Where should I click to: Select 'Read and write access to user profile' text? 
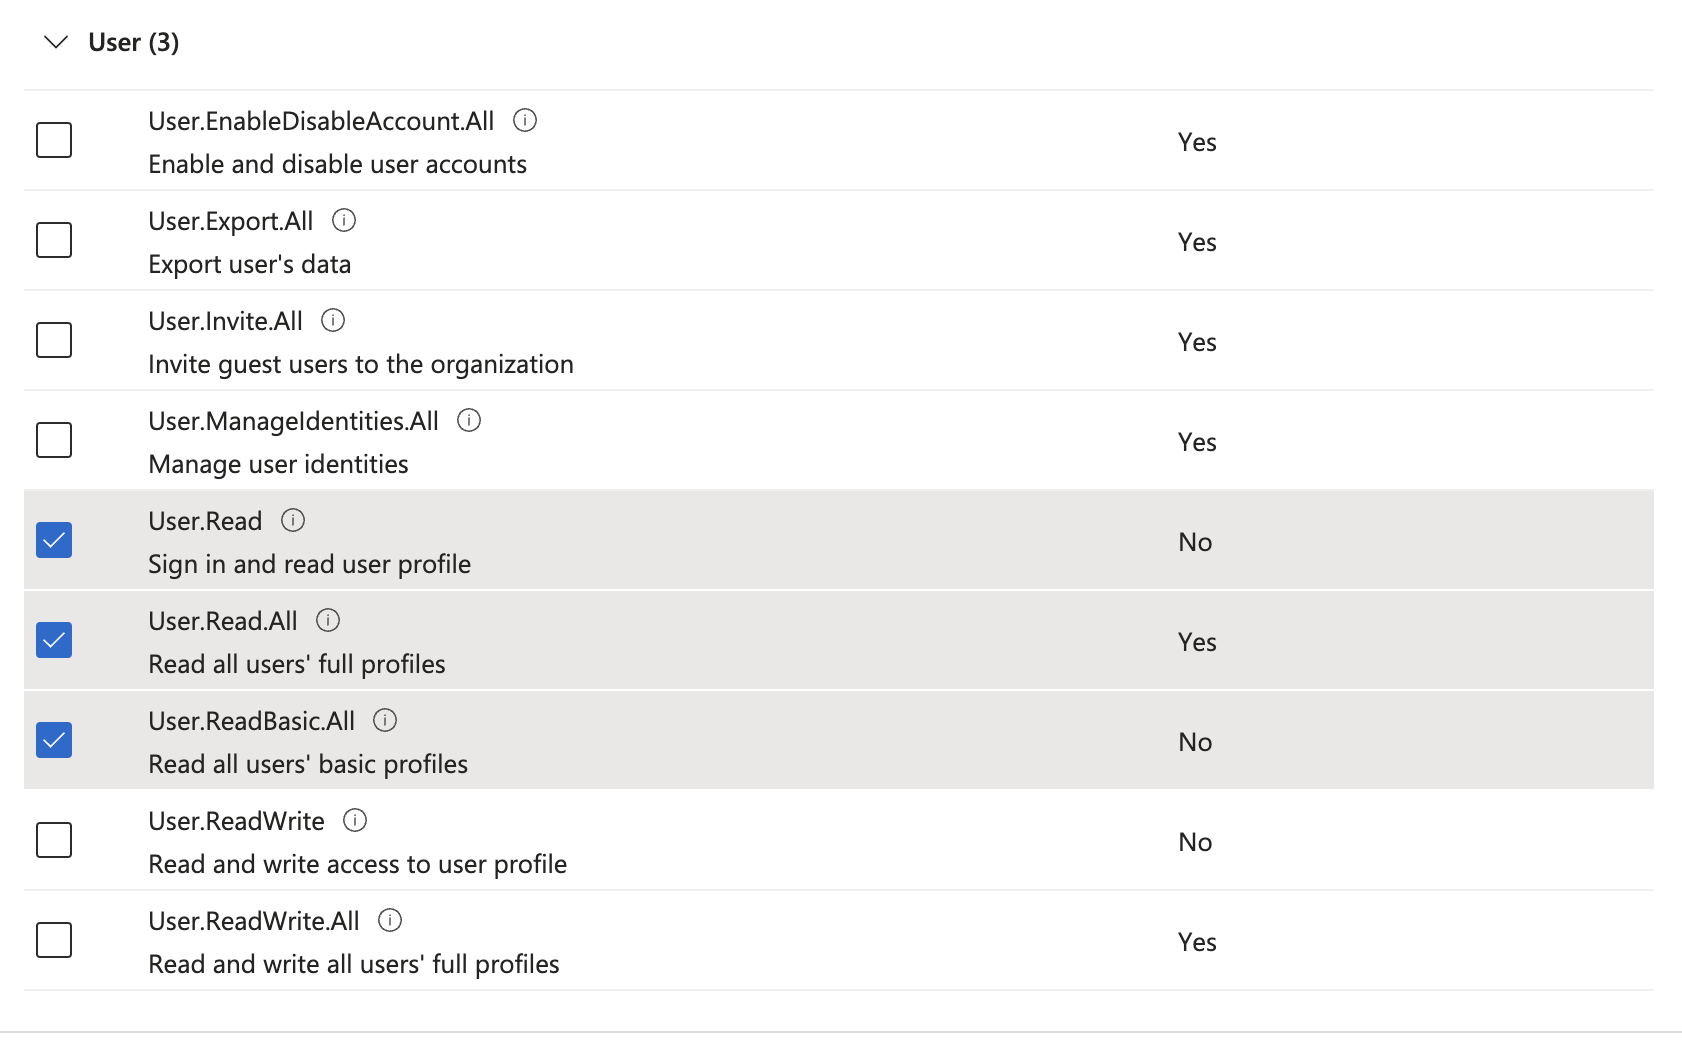[x=357, y=864]
